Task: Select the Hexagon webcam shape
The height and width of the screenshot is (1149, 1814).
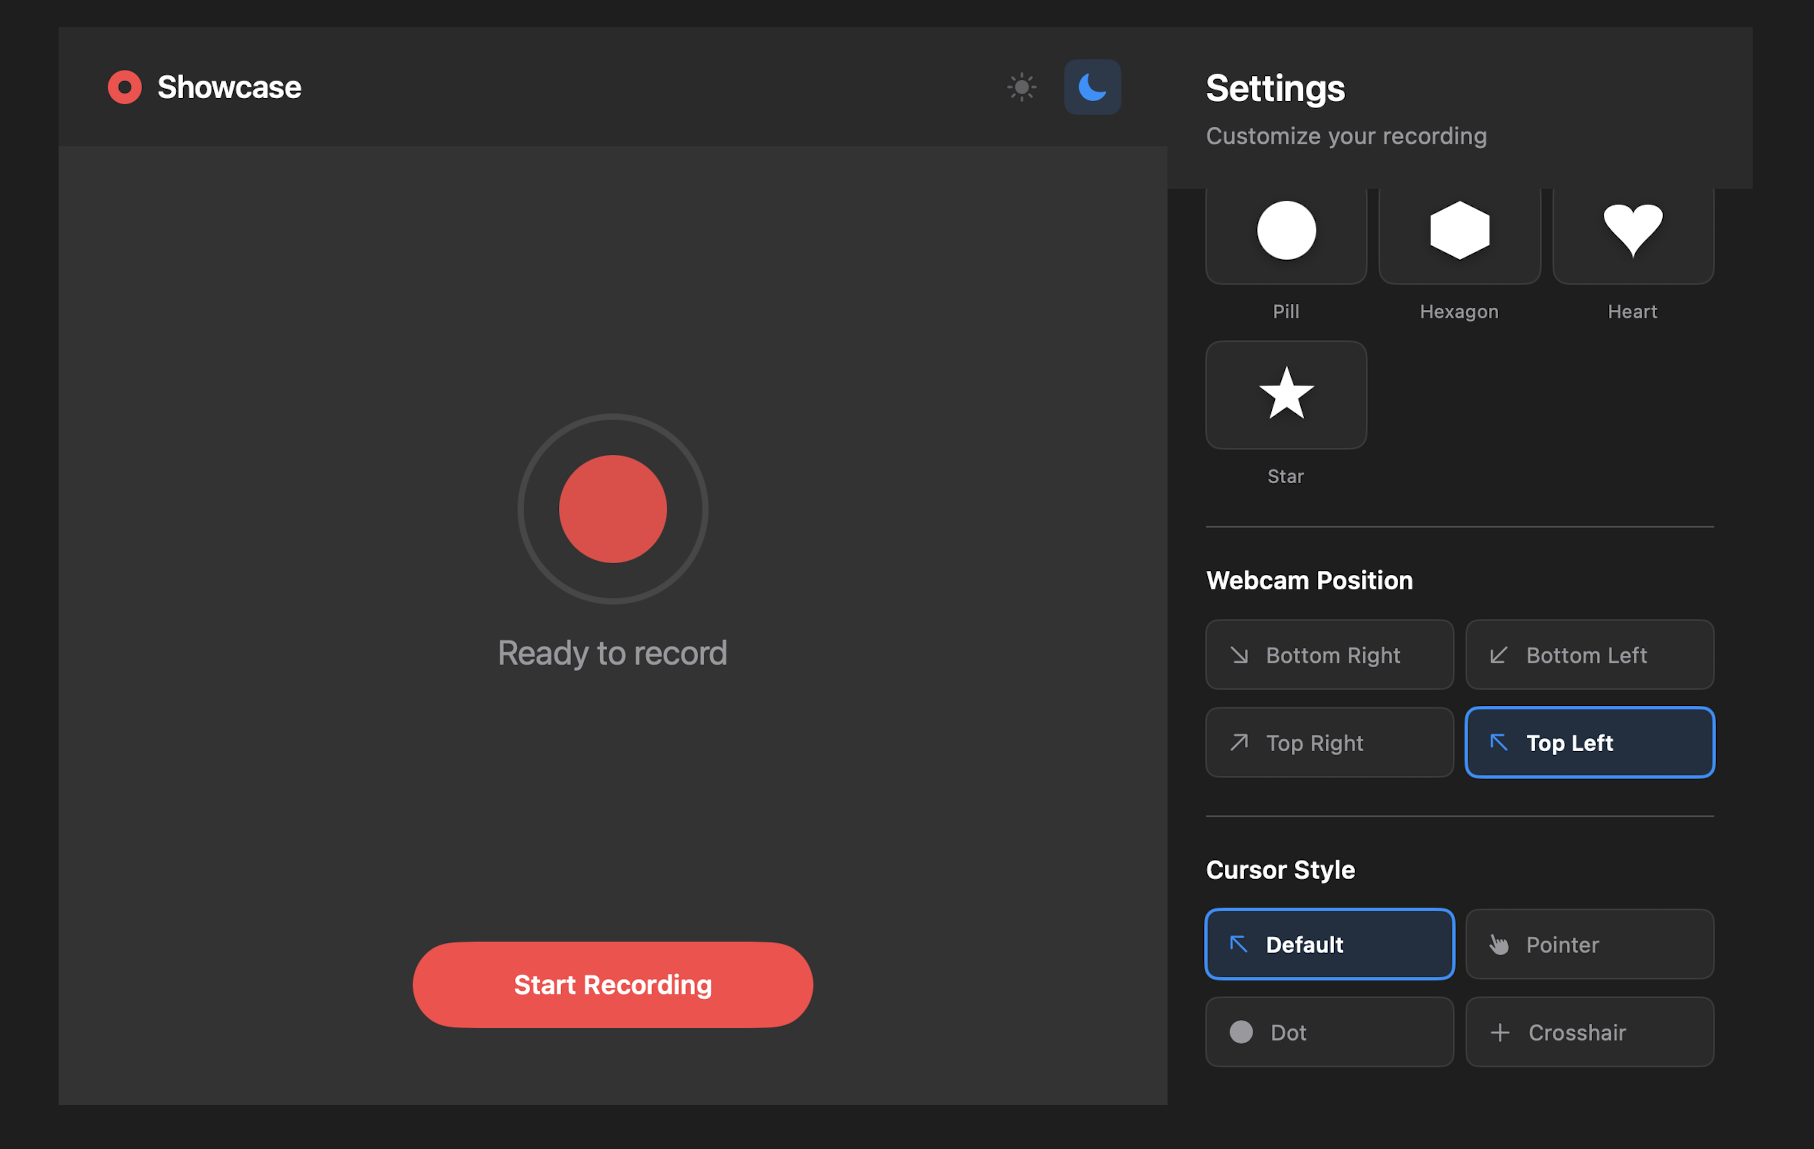Action: pos(1459,232)
